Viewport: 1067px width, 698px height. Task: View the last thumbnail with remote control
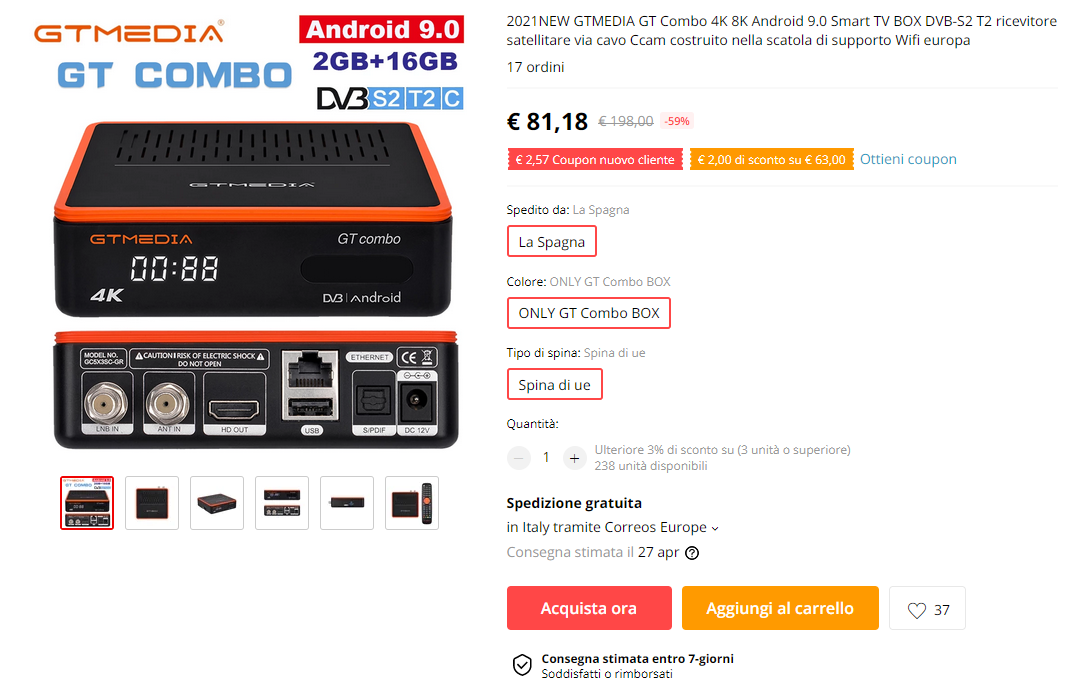click(x=412, y=503)
